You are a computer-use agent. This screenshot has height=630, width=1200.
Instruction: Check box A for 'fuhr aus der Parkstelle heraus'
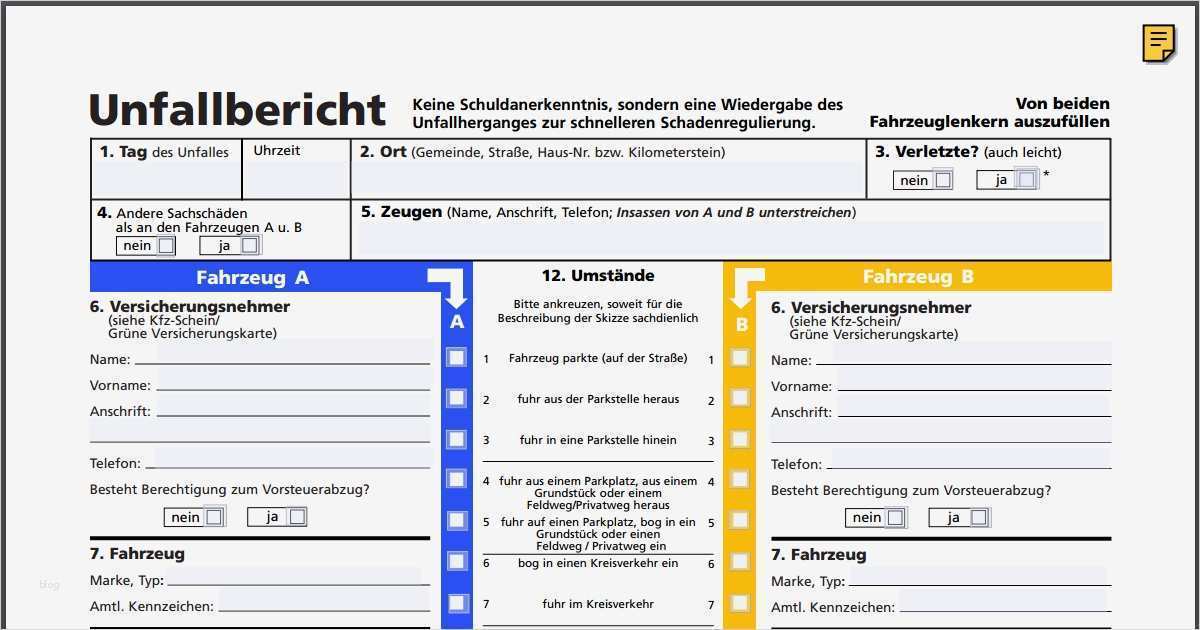[x=456, y=398]
